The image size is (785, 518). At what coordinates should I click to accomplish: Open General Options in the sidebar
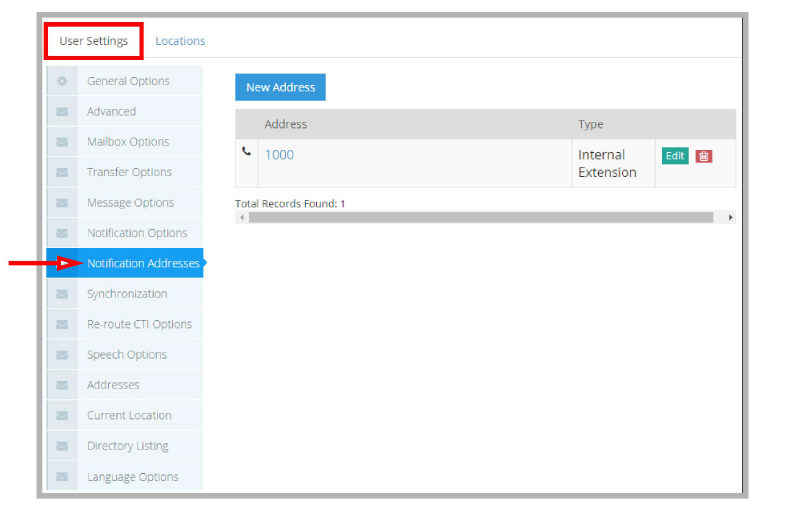point(125,81)
